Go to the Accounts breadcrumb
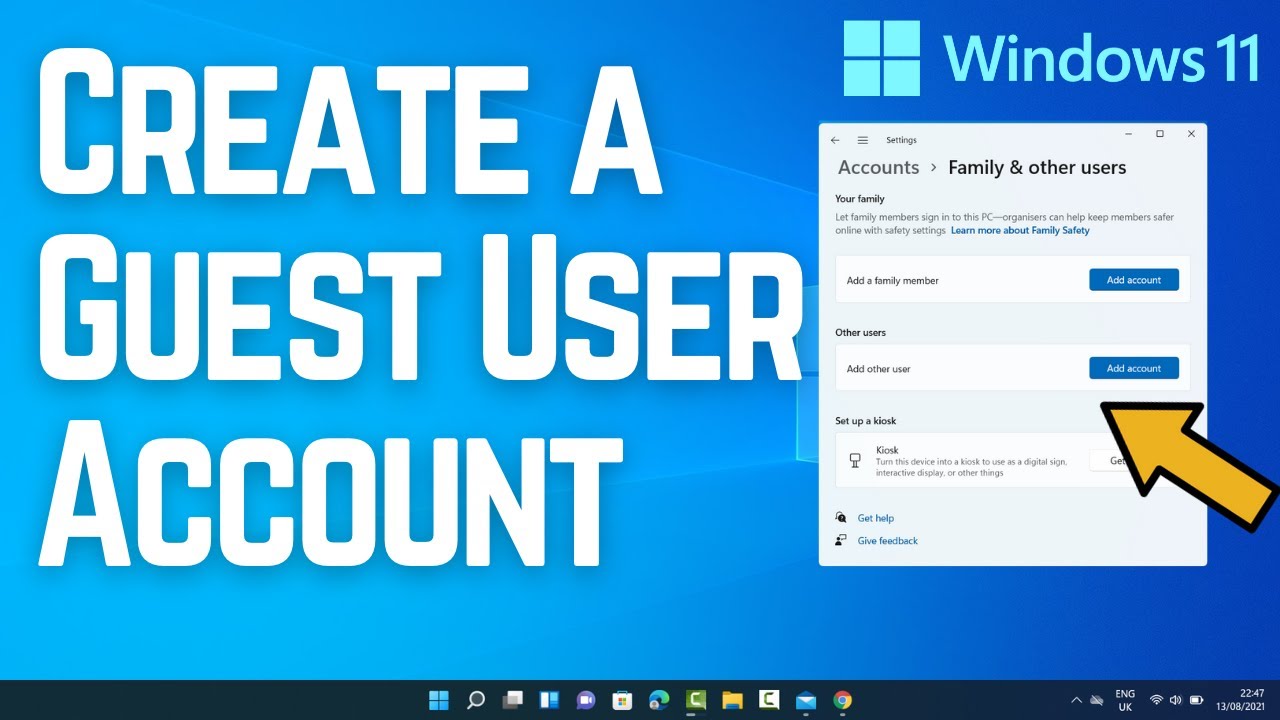This screenshot has width=1280, height=720. point(878,168)
